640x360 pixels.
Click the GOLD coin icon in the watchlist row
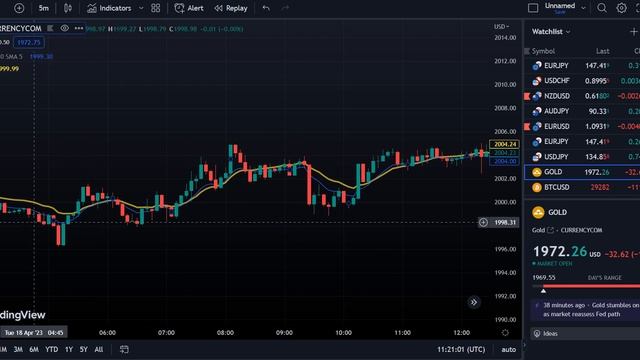pyautogui.click(x=537, y=172)
